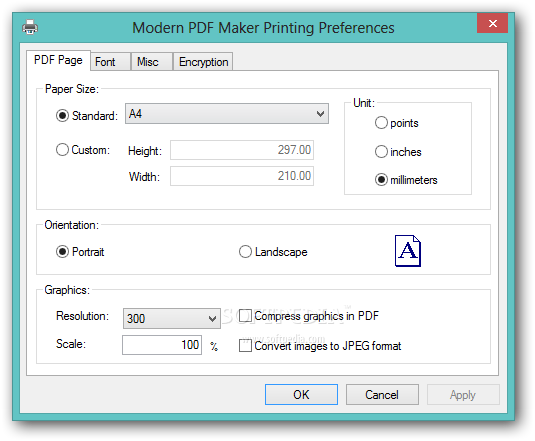This screenshot has height=441, width=535.
Task: Click the 'Resolution:' label
Action: click(x=83, y=316)
